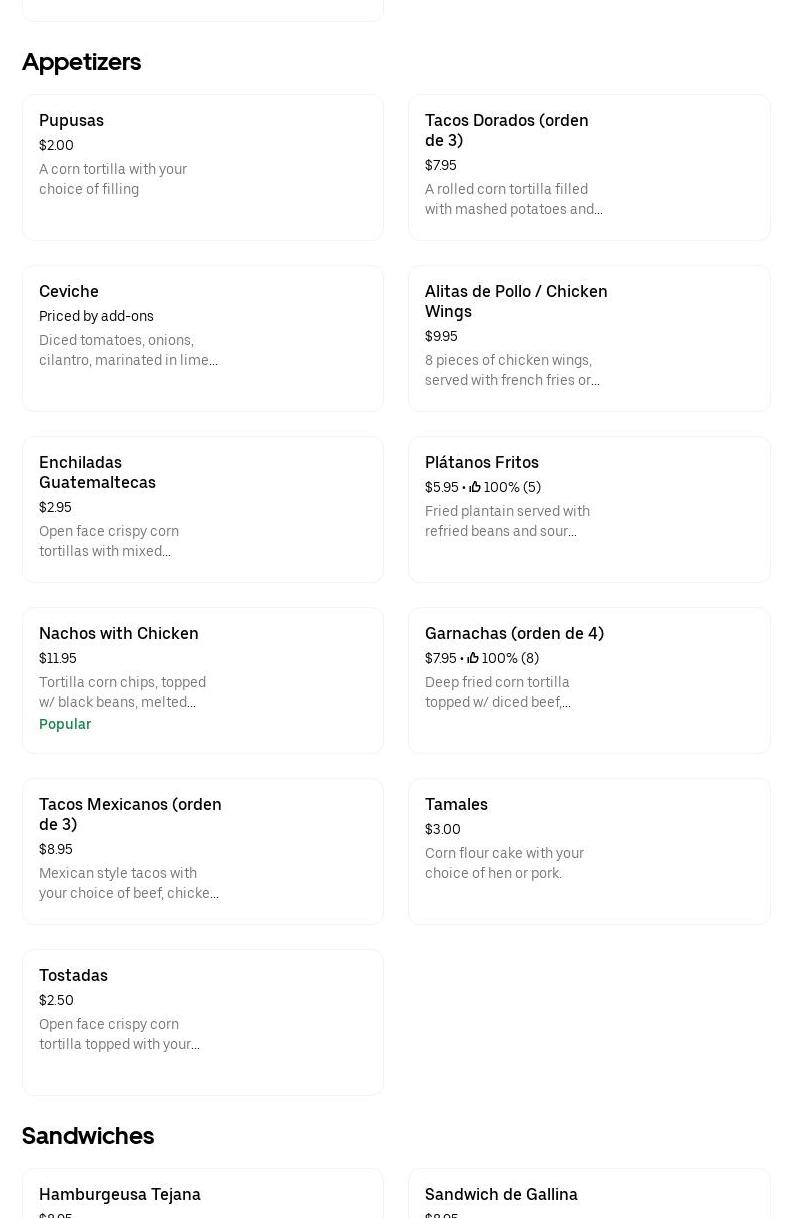Select Tacos Dorados (orden de 3)
The height and width of the screenshot is (1218, 804).
[589, 167]
